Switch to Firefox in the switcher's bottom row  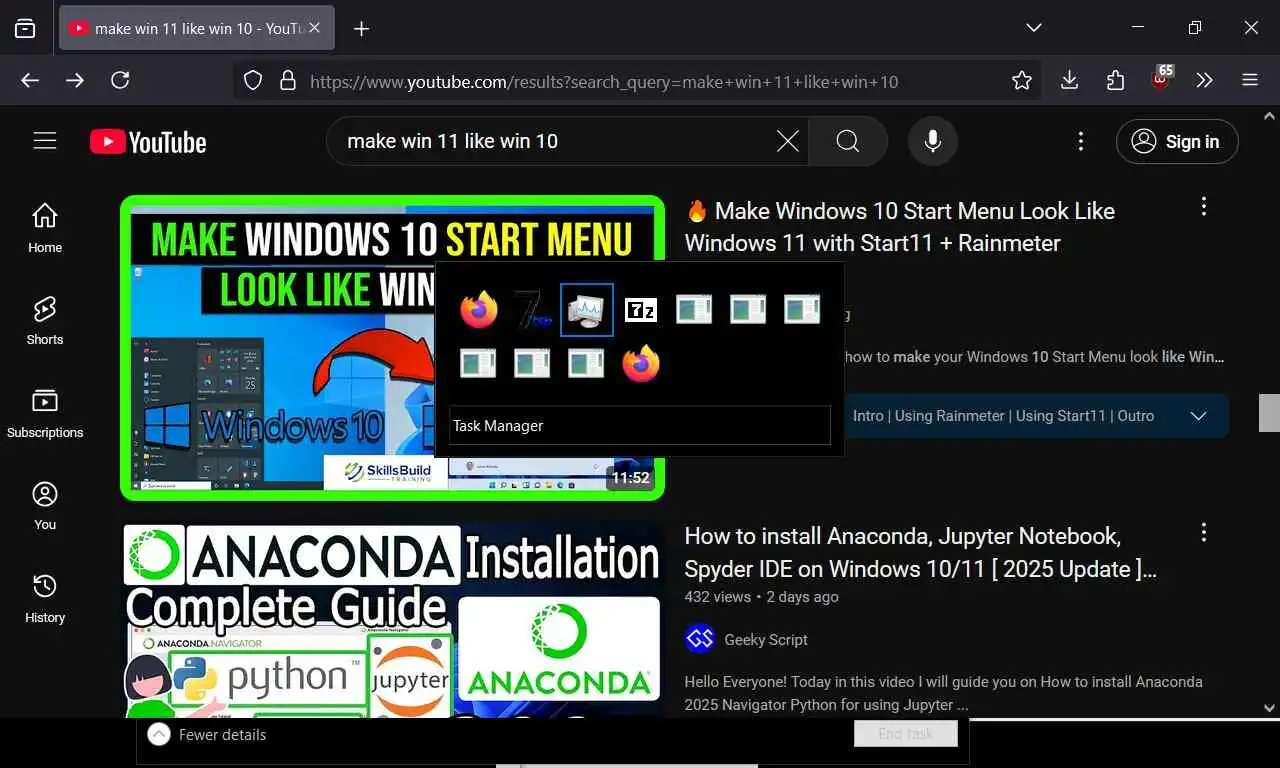coord(641,364)
